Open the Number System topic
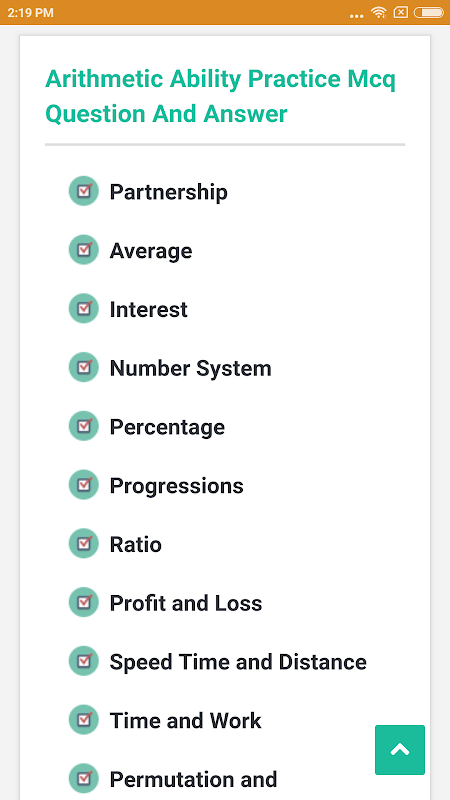The width and height of the screenshot is (450, 800). coord(190,368)
